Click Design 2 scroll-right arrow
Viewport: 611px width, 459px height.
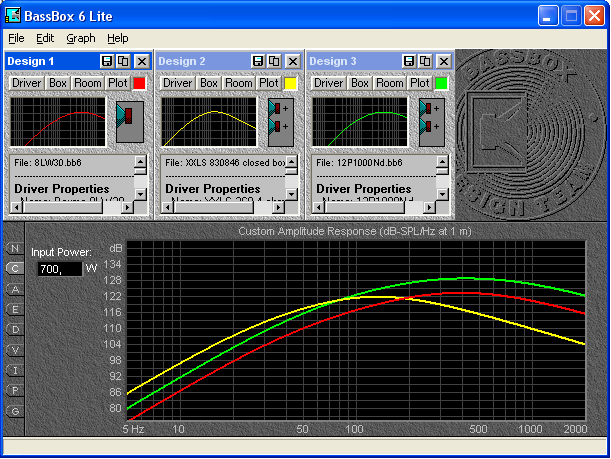[278, 208]
